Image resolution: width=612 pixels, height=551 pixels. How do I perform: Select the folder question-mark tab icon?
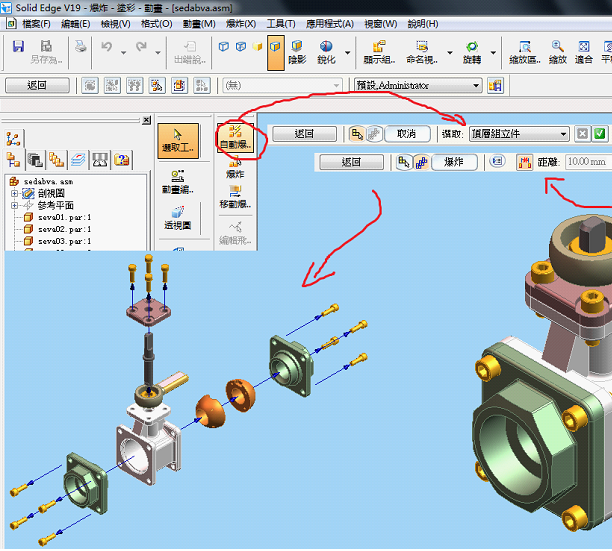(122, 160)
